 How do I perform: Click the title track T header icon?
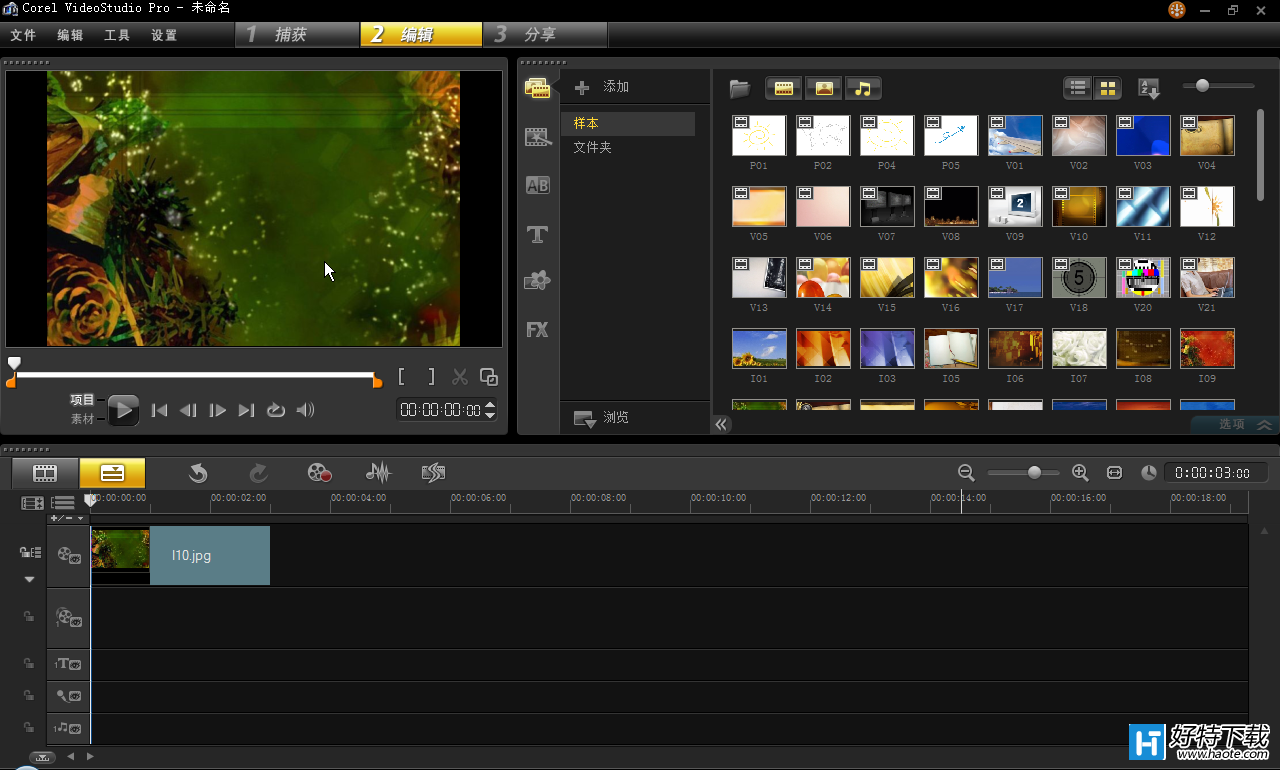click(69, 664)
